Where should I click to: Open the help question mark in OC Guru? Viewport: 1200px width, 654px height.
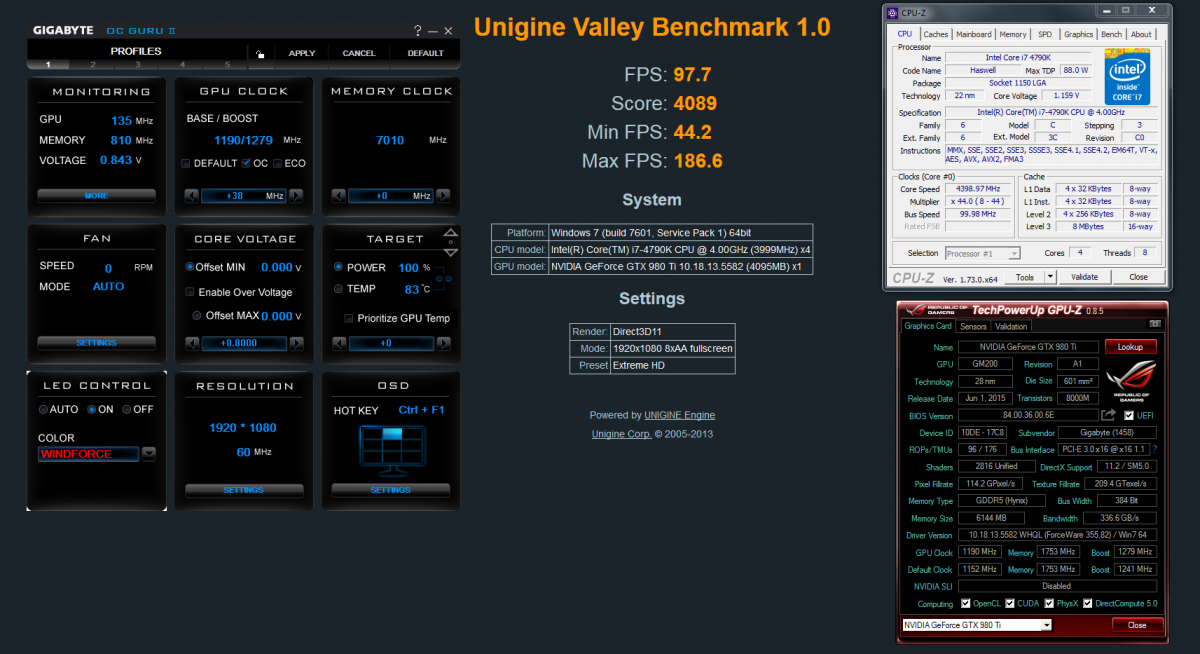pyautogui.click(x=418, y=31)
